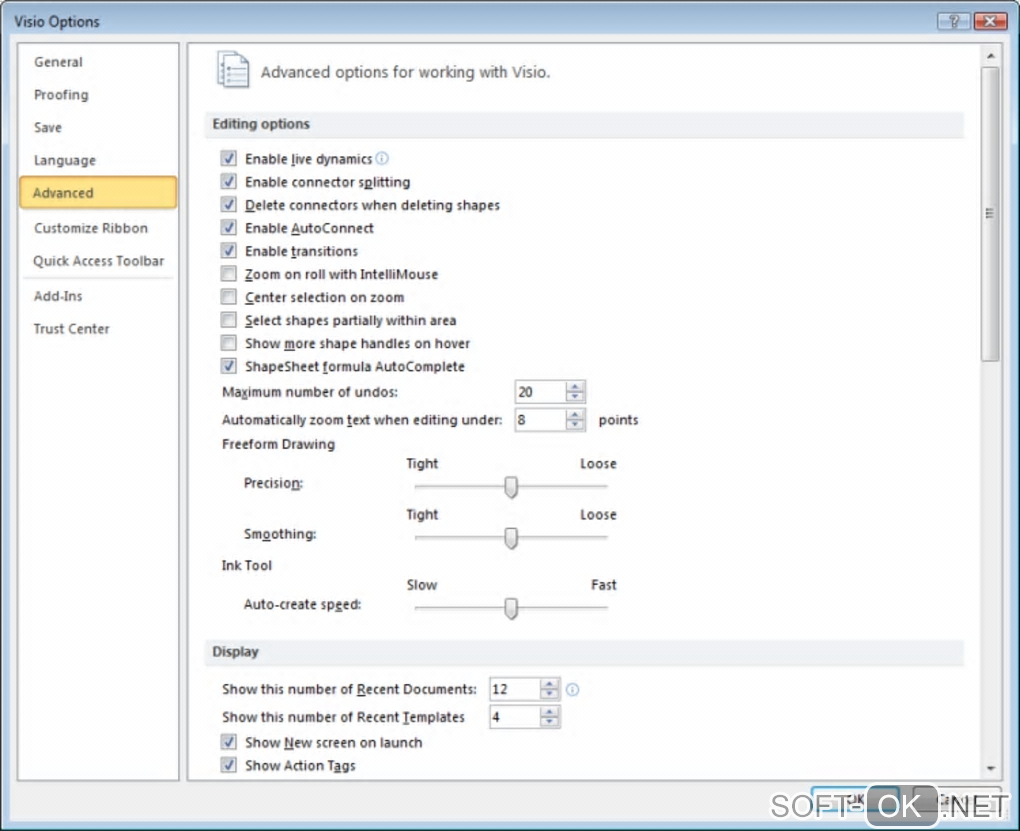Toggle Show Action Tags checkbox
This screenshot has width=1020, height=831.
tap(228, 765)
